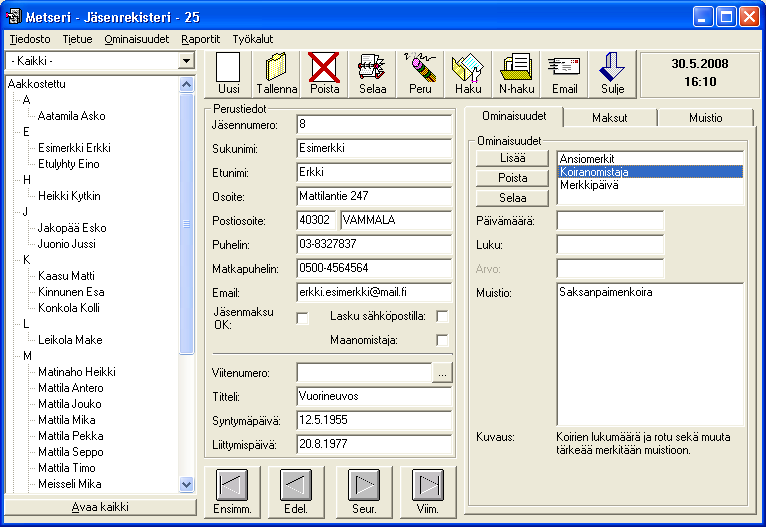Open the Tietue menu
Viewport: 766px width, 527px height.
77,39
